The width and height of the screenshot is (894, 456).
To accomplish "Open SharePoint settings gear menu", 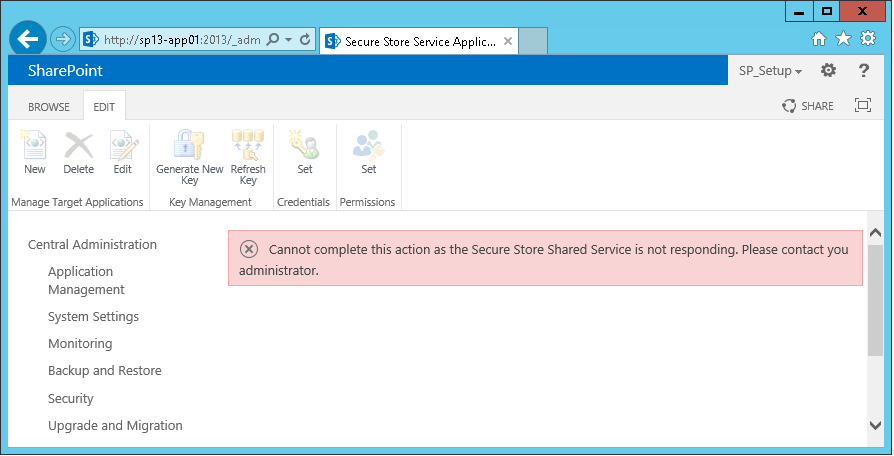I will point(828,70).
